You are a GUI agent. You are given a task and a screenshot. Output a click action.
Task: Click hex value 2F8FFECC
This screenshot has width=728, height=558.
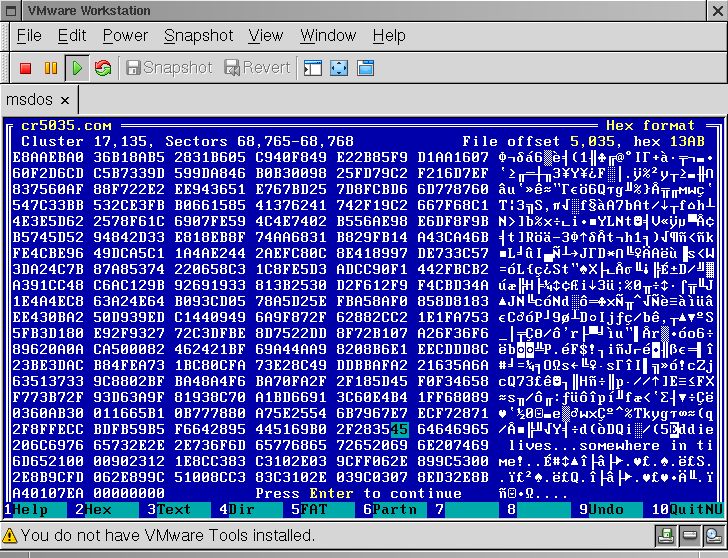[x=48, y=429]
